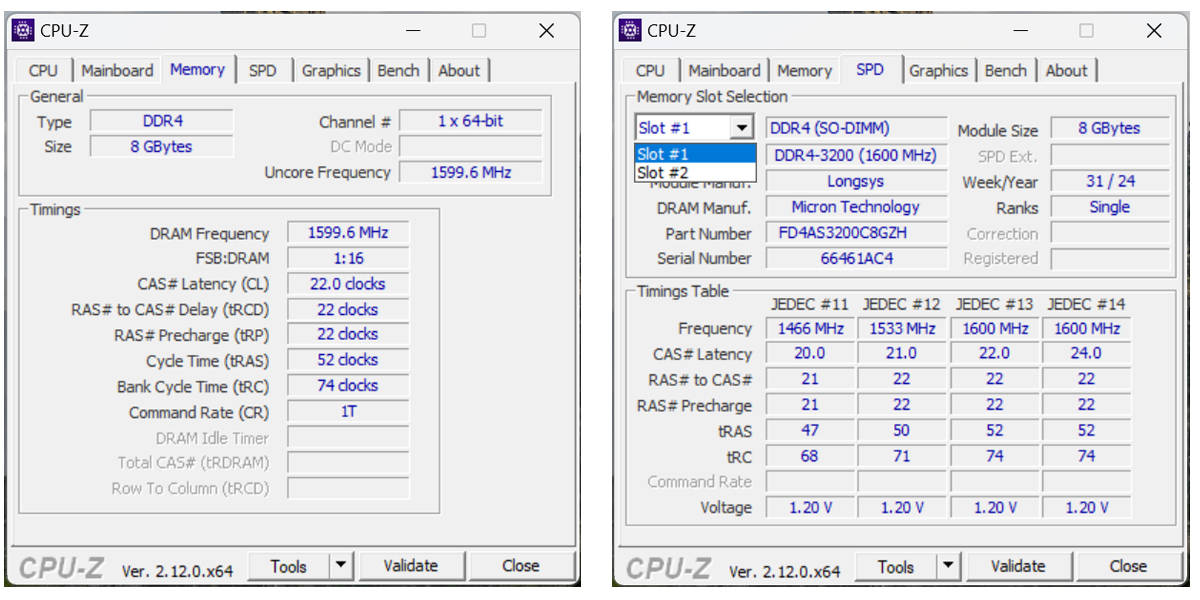Select Memory tab in left window
Image resolution: width=1200 pixels, height=600 pixels.
tap(197, 69)
